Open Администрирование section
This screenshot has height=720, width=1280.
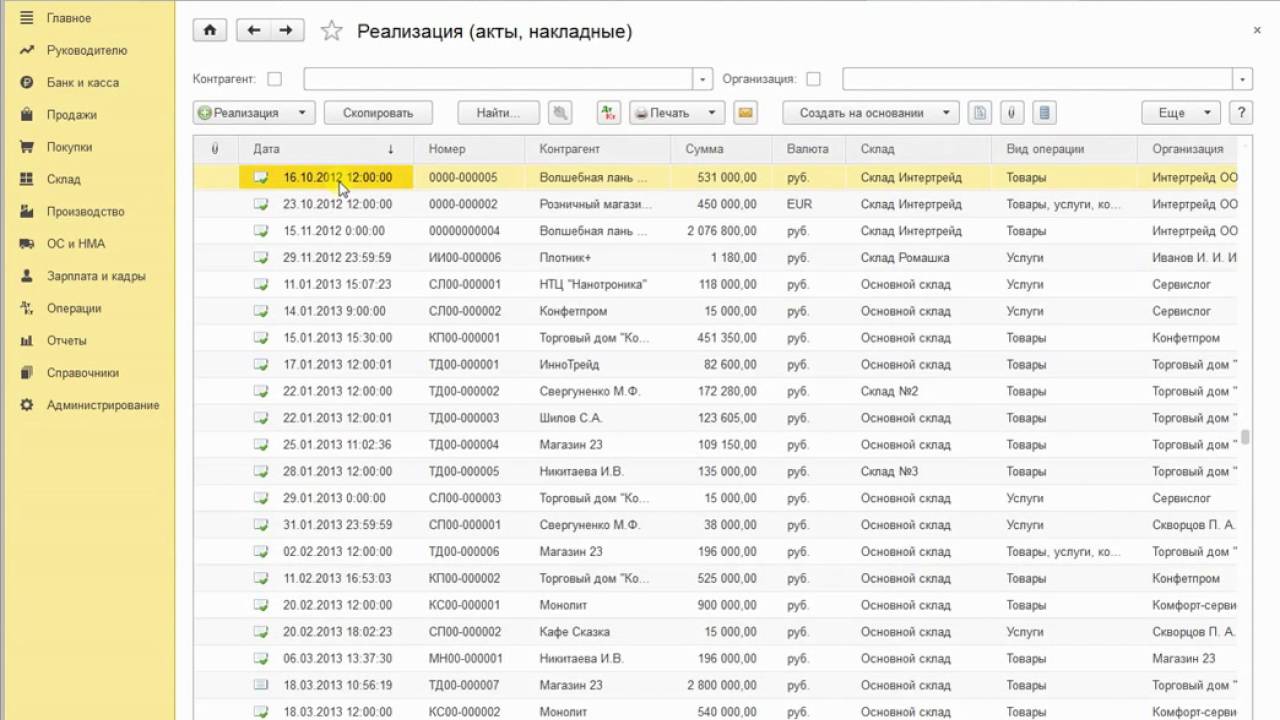tap(103, 405)
